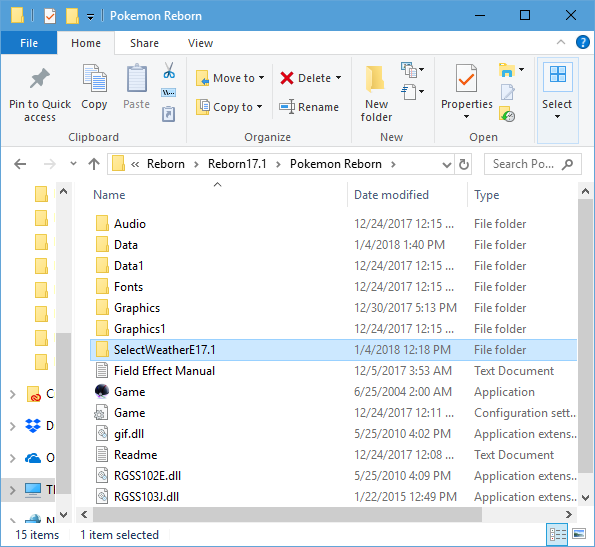Open the Properties ribbon button
This screenshot has width=595, height=547.
(x=466, y=91)
